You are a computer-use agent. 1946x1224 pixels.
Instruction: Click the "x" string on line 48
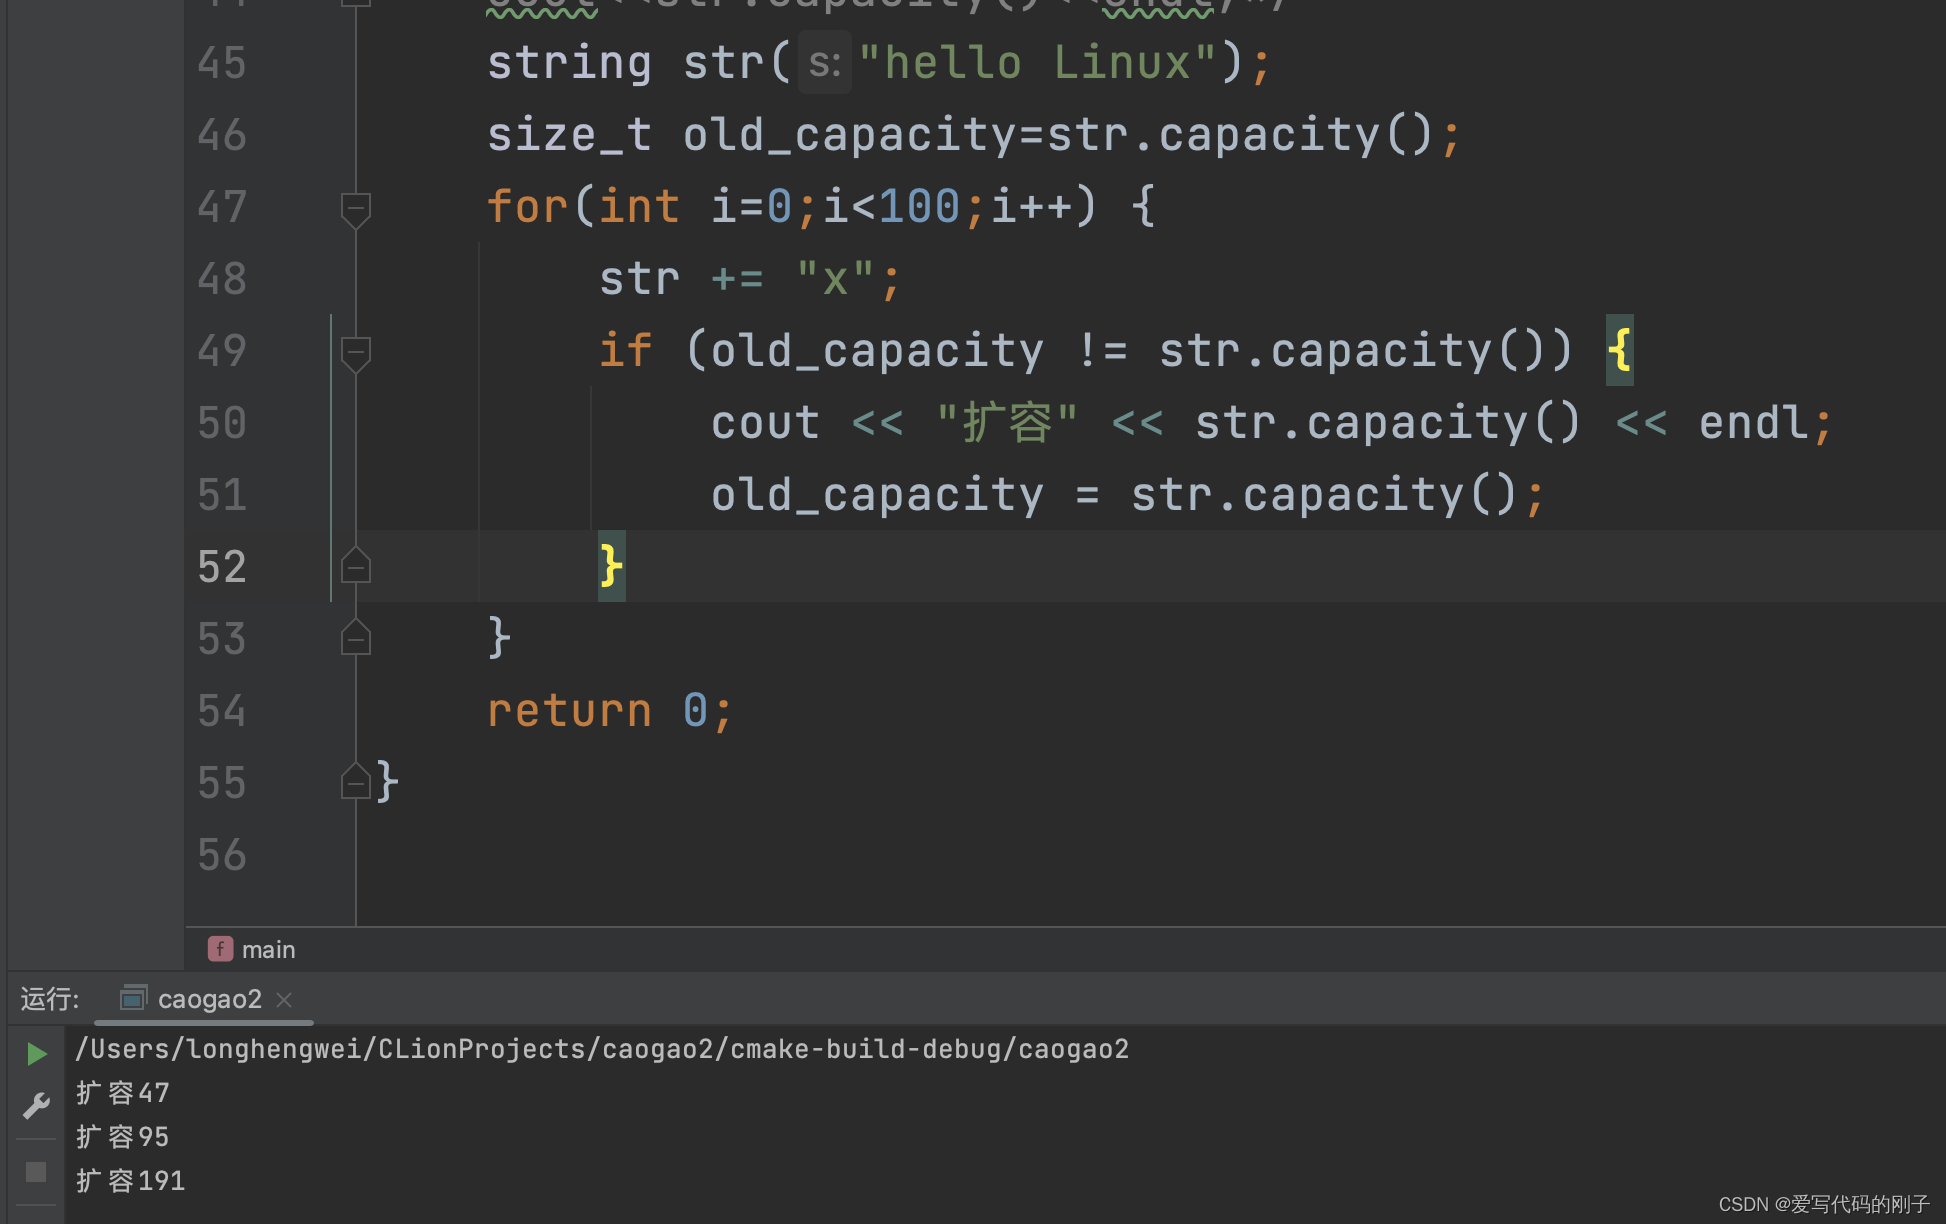[835, 279]
